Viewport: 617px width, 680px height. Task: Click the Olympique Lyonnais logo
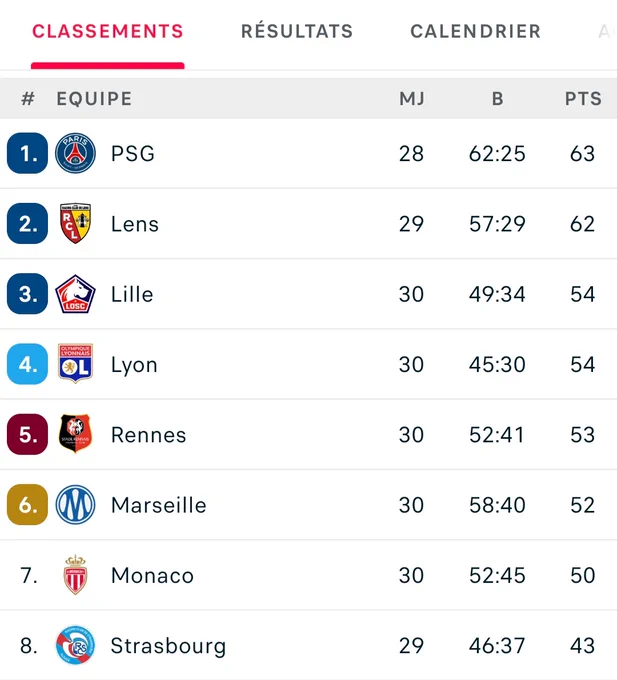[x=75, y=364]
